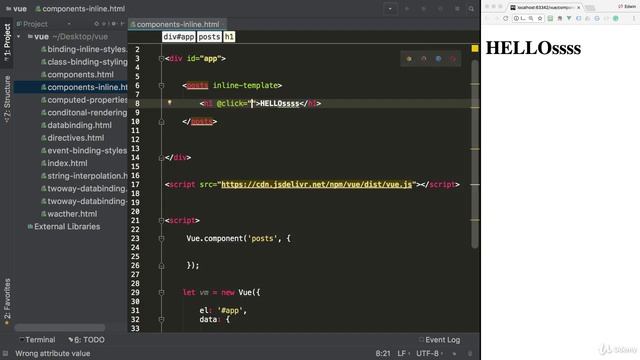The height and width of the screenshot is (360, 640).
Task: Fold the data object on line 32
Action: coord(161,319)
